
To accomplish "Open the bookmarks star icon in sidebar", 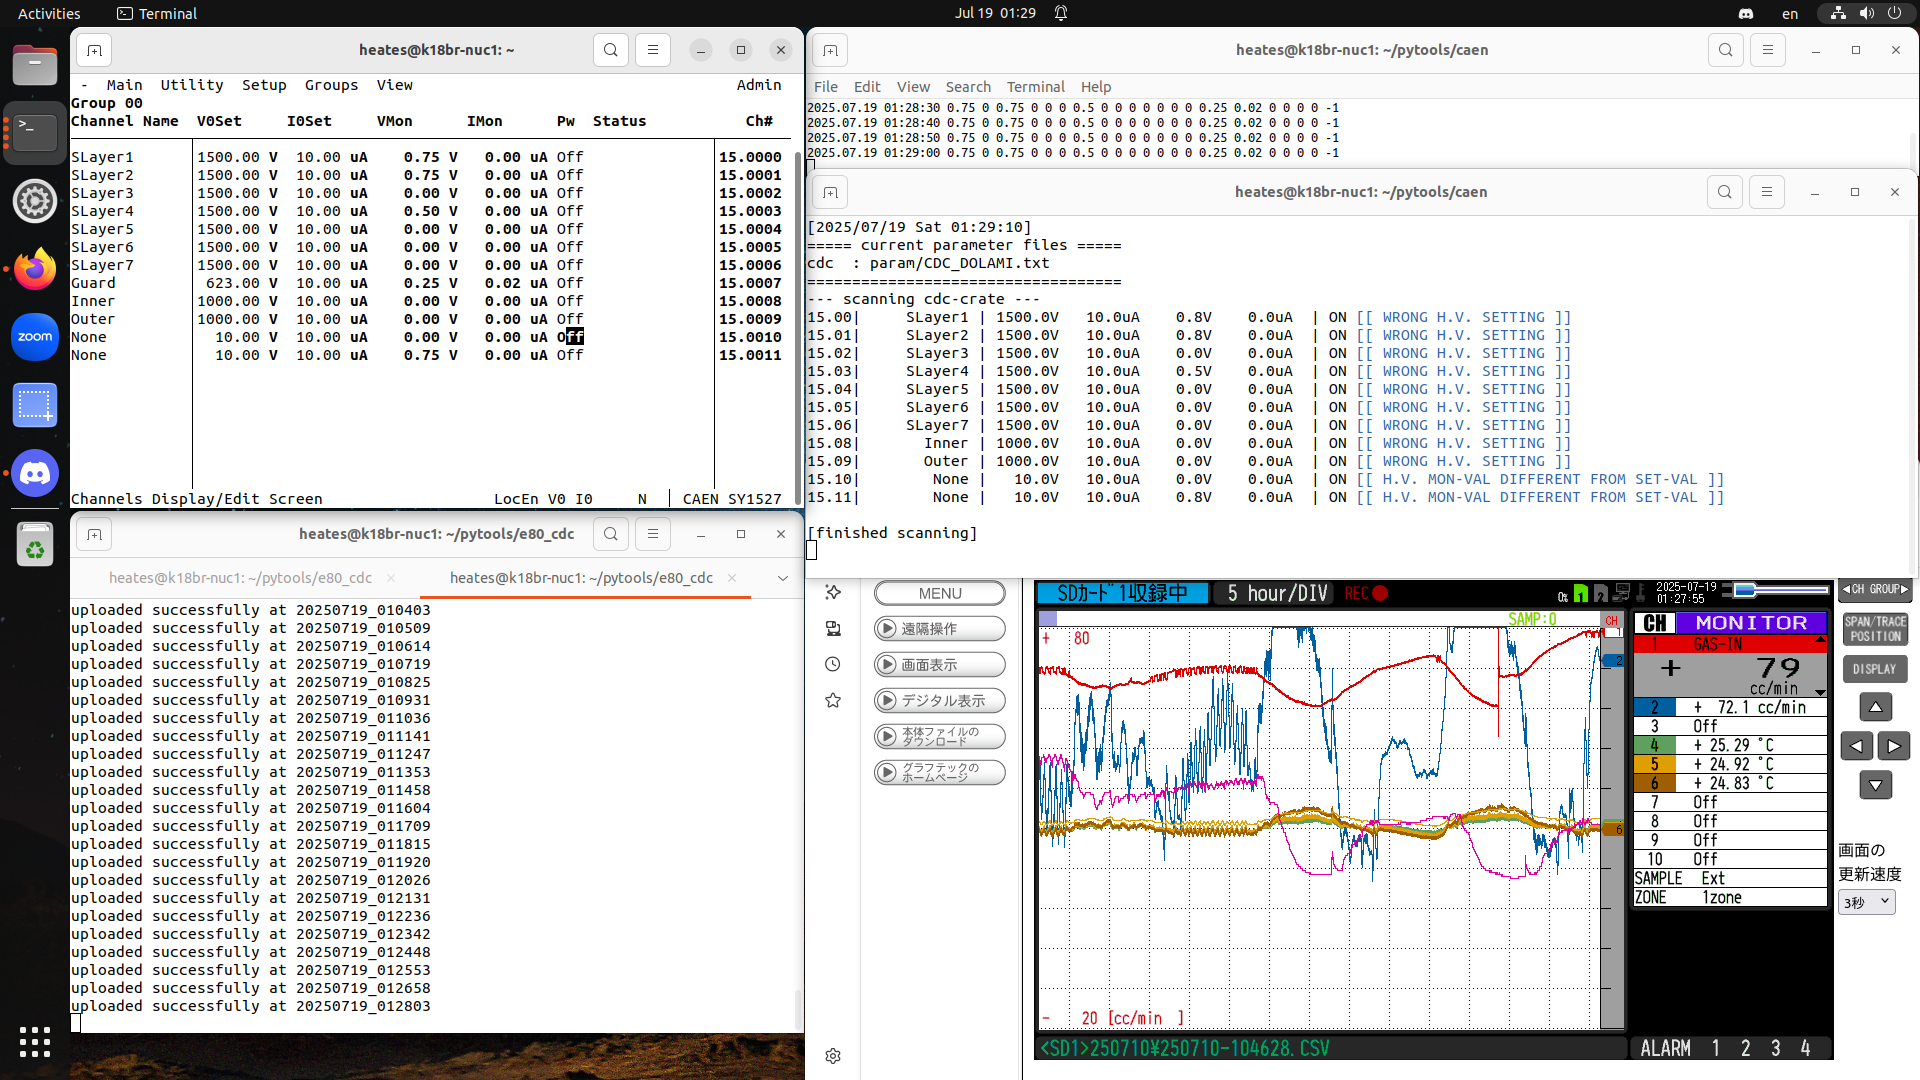I will 833,701.
